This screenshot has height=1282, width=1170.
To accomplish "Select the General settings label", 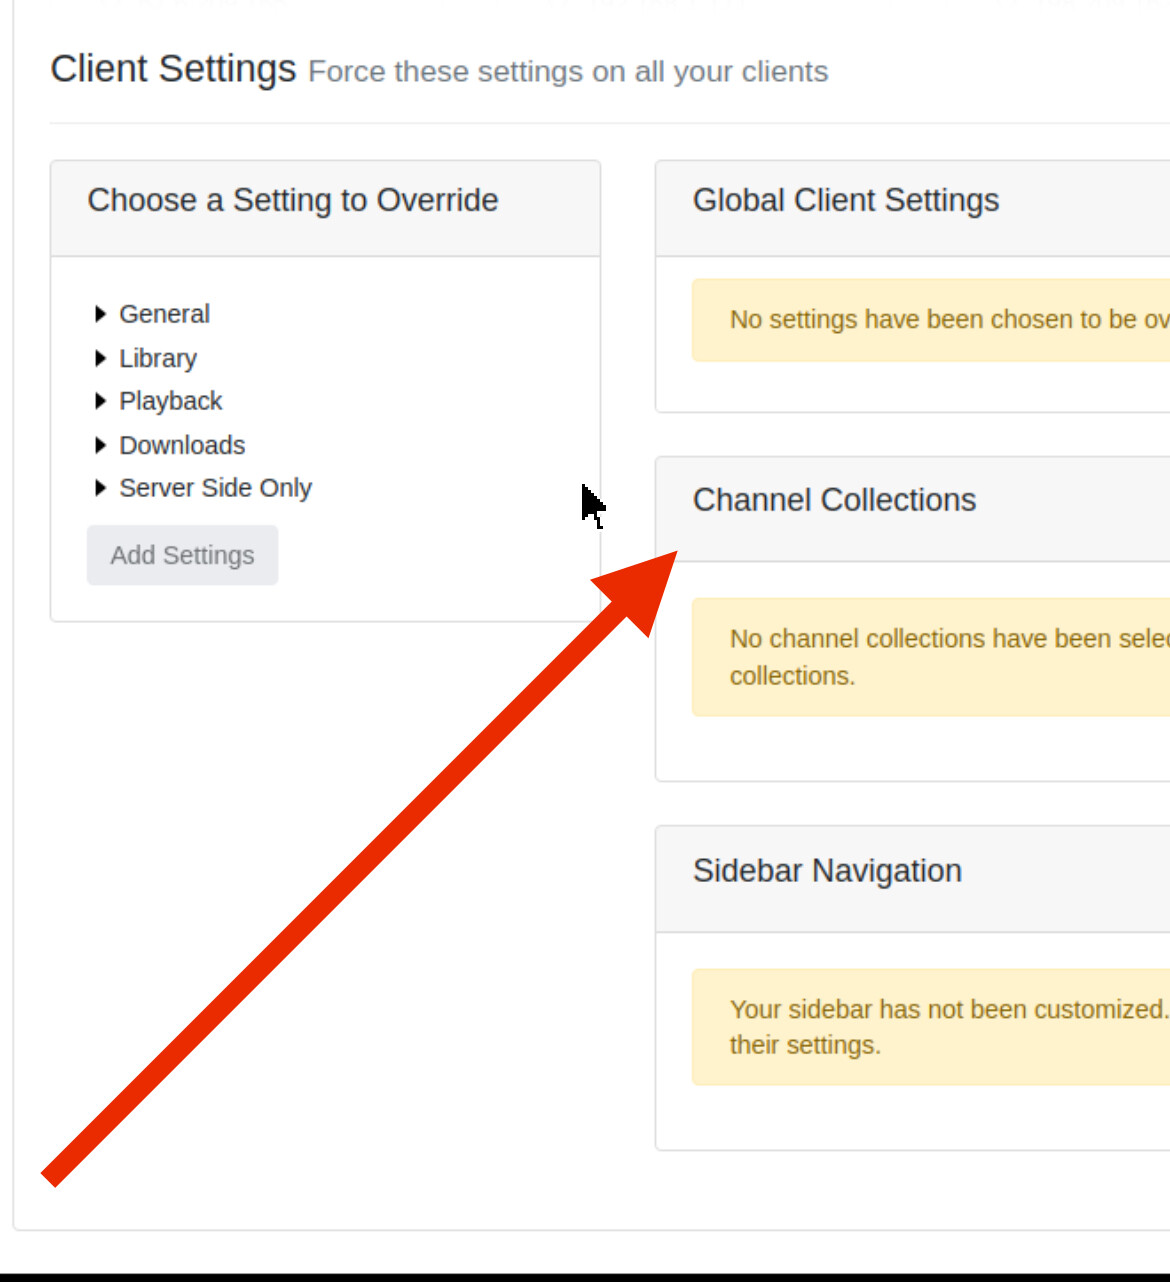I will point(164,314).
